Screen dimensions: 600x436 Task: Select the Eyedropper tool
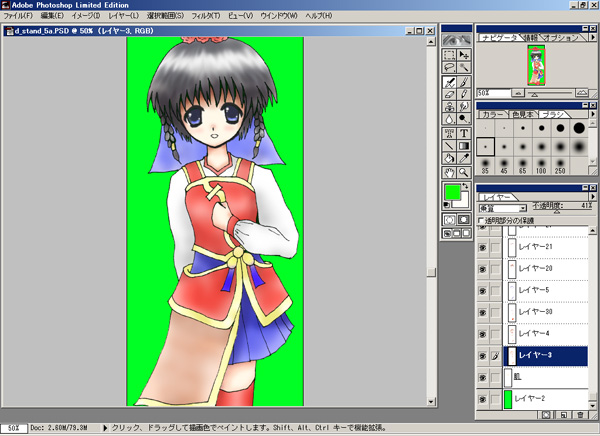tap(464, 158)
